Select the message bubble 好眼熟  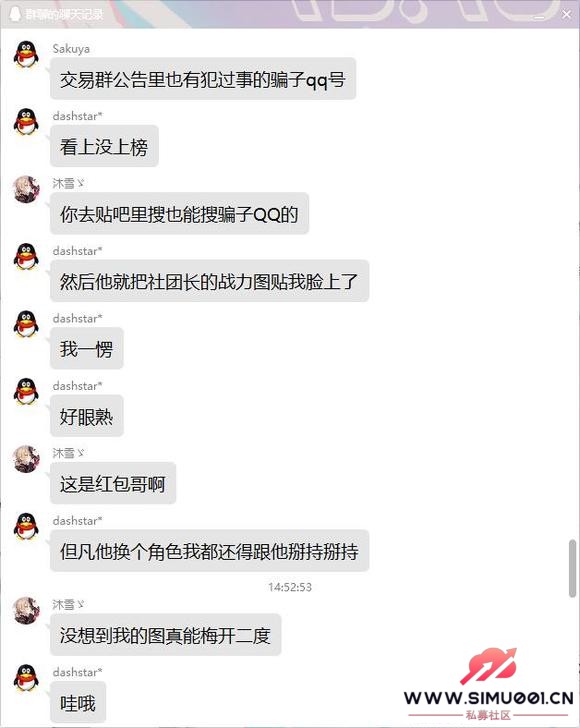(x=87, y=416)
